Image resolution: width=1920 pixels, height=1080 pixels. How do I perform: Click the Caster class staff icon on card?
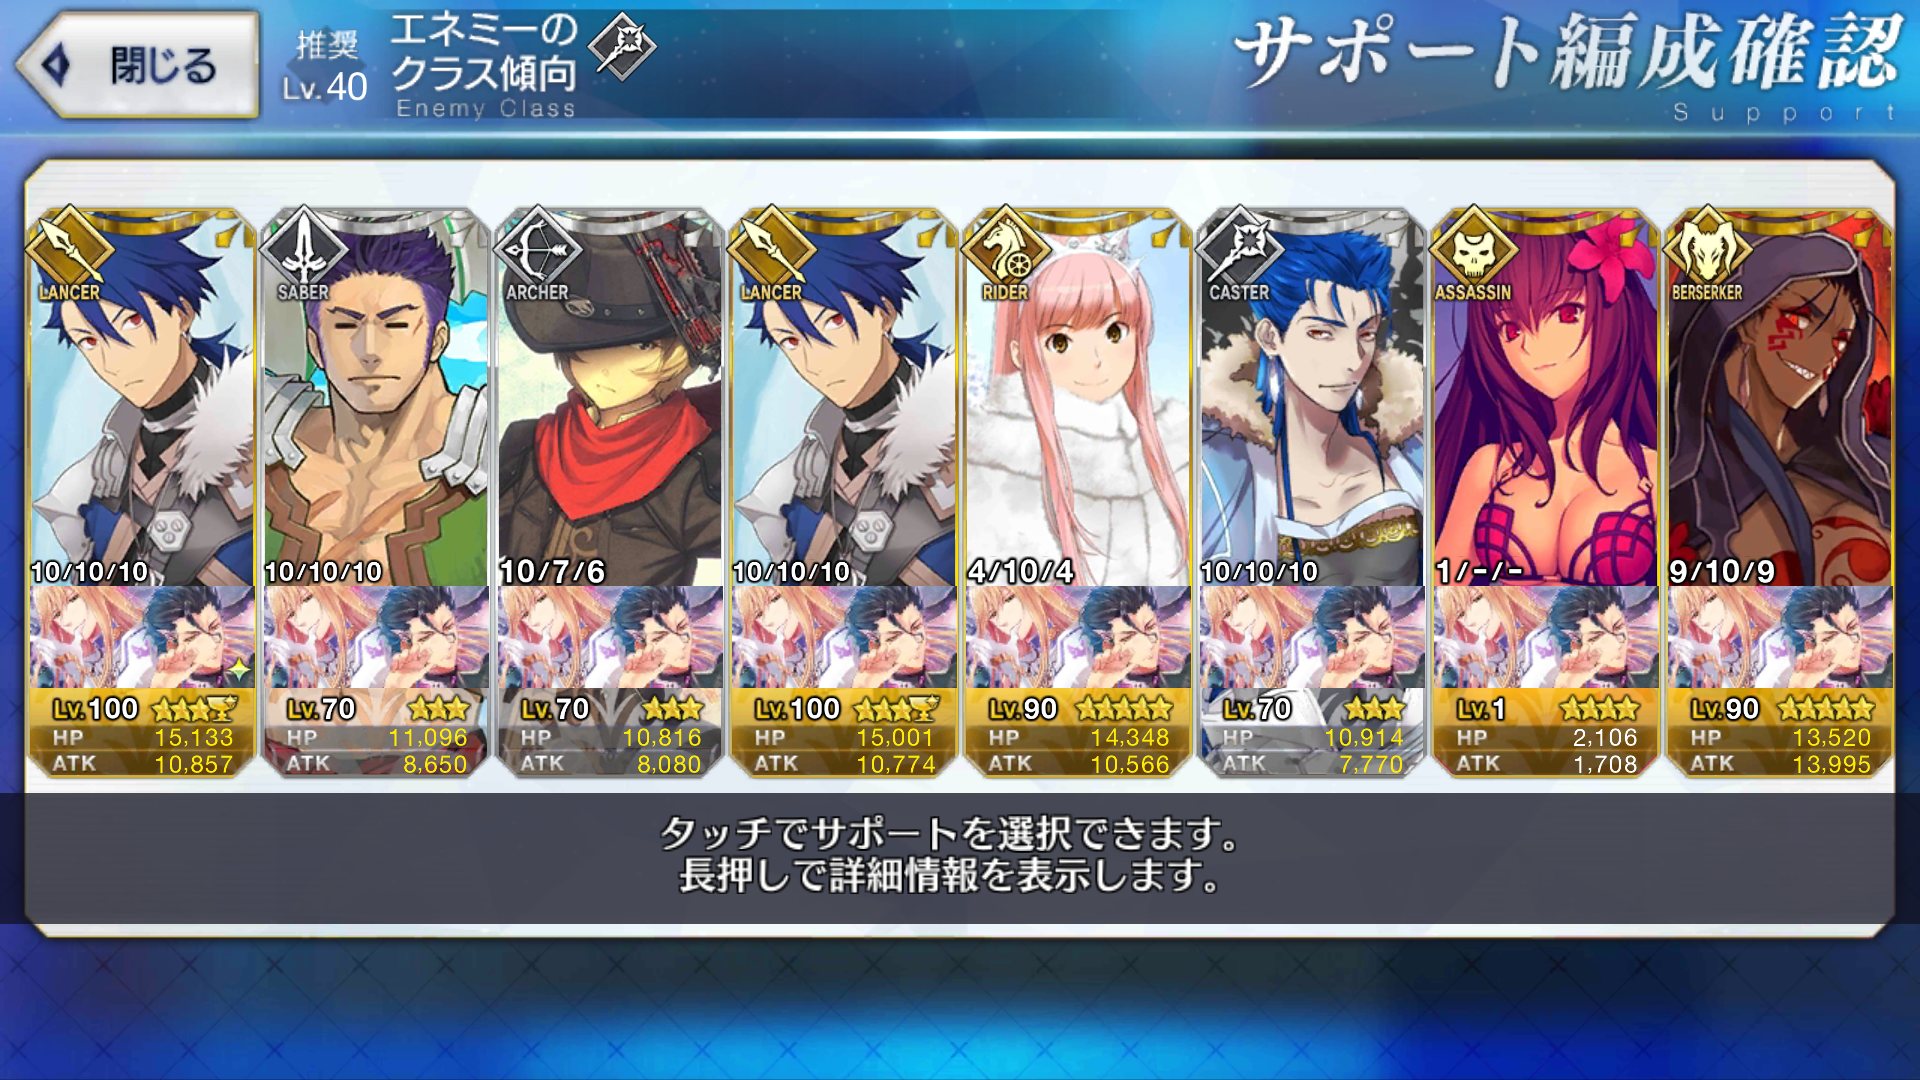coord(1239,245)
